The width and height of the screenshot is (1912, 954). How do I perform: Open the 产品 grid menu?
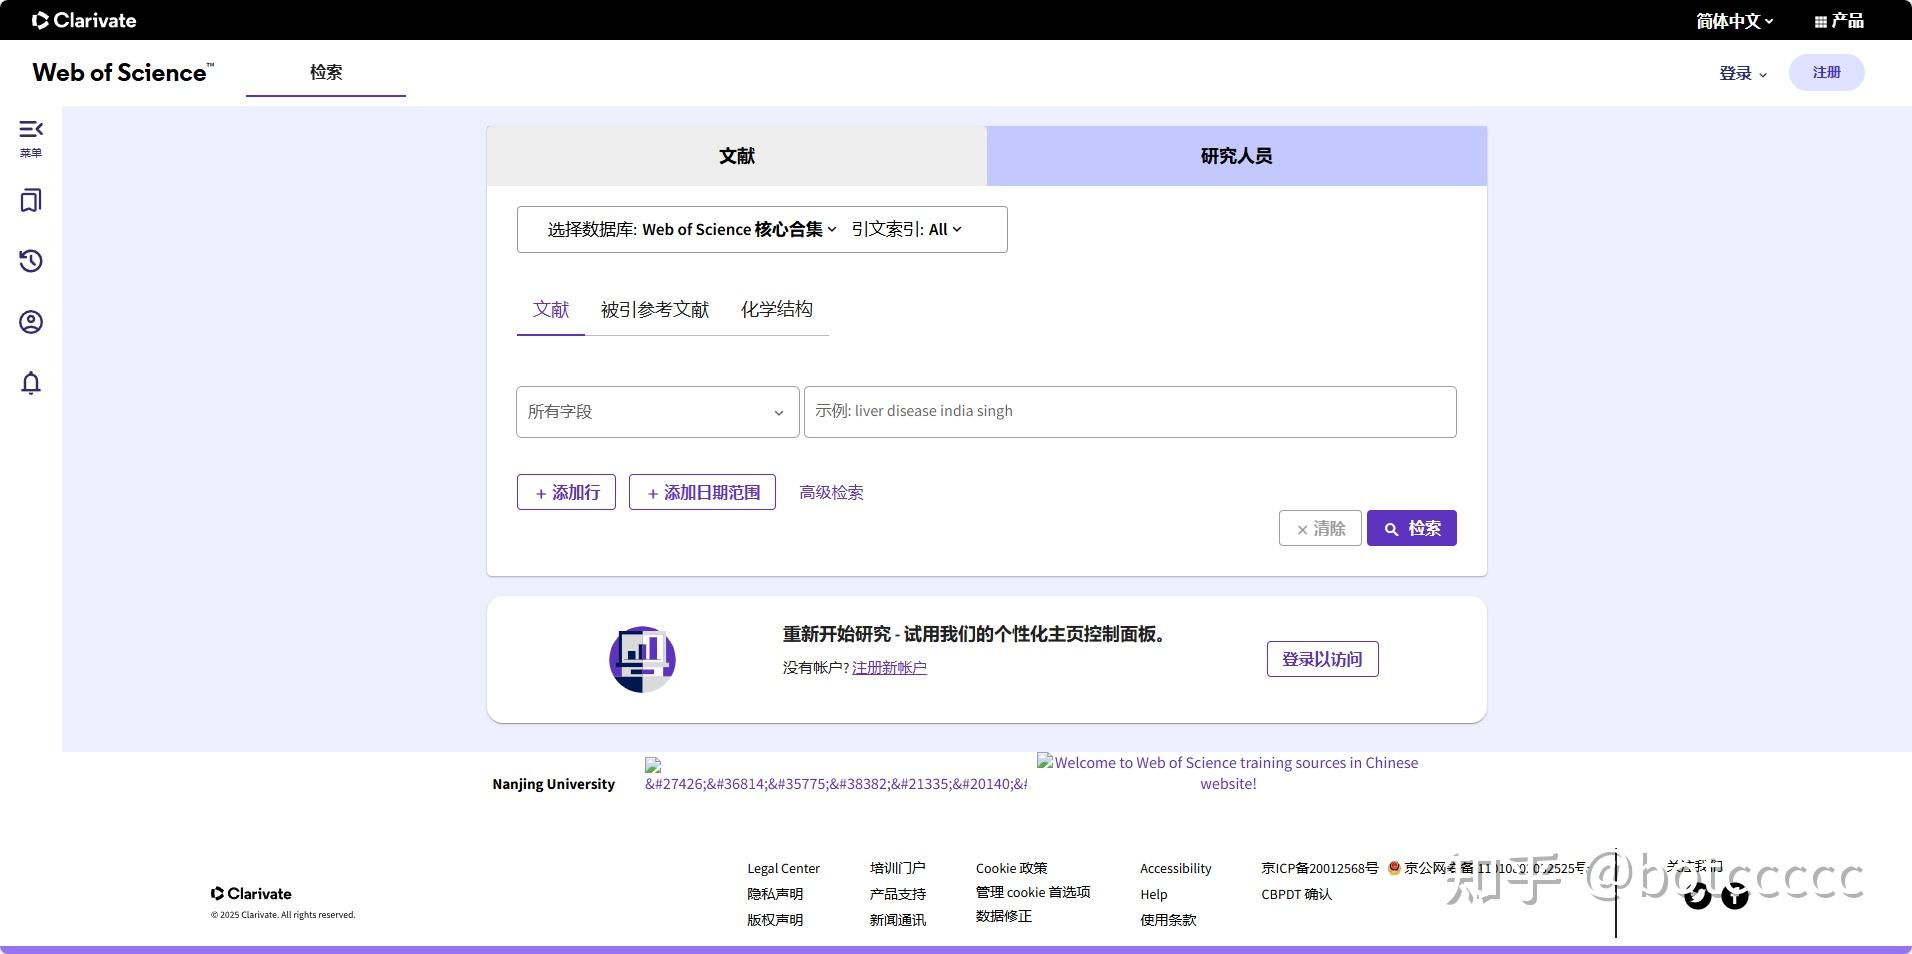tap(1839, 21)
